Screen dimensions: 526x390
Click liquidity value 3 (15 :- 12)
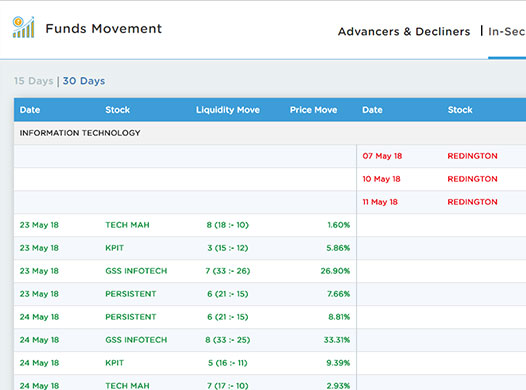(x=228, y=248)
